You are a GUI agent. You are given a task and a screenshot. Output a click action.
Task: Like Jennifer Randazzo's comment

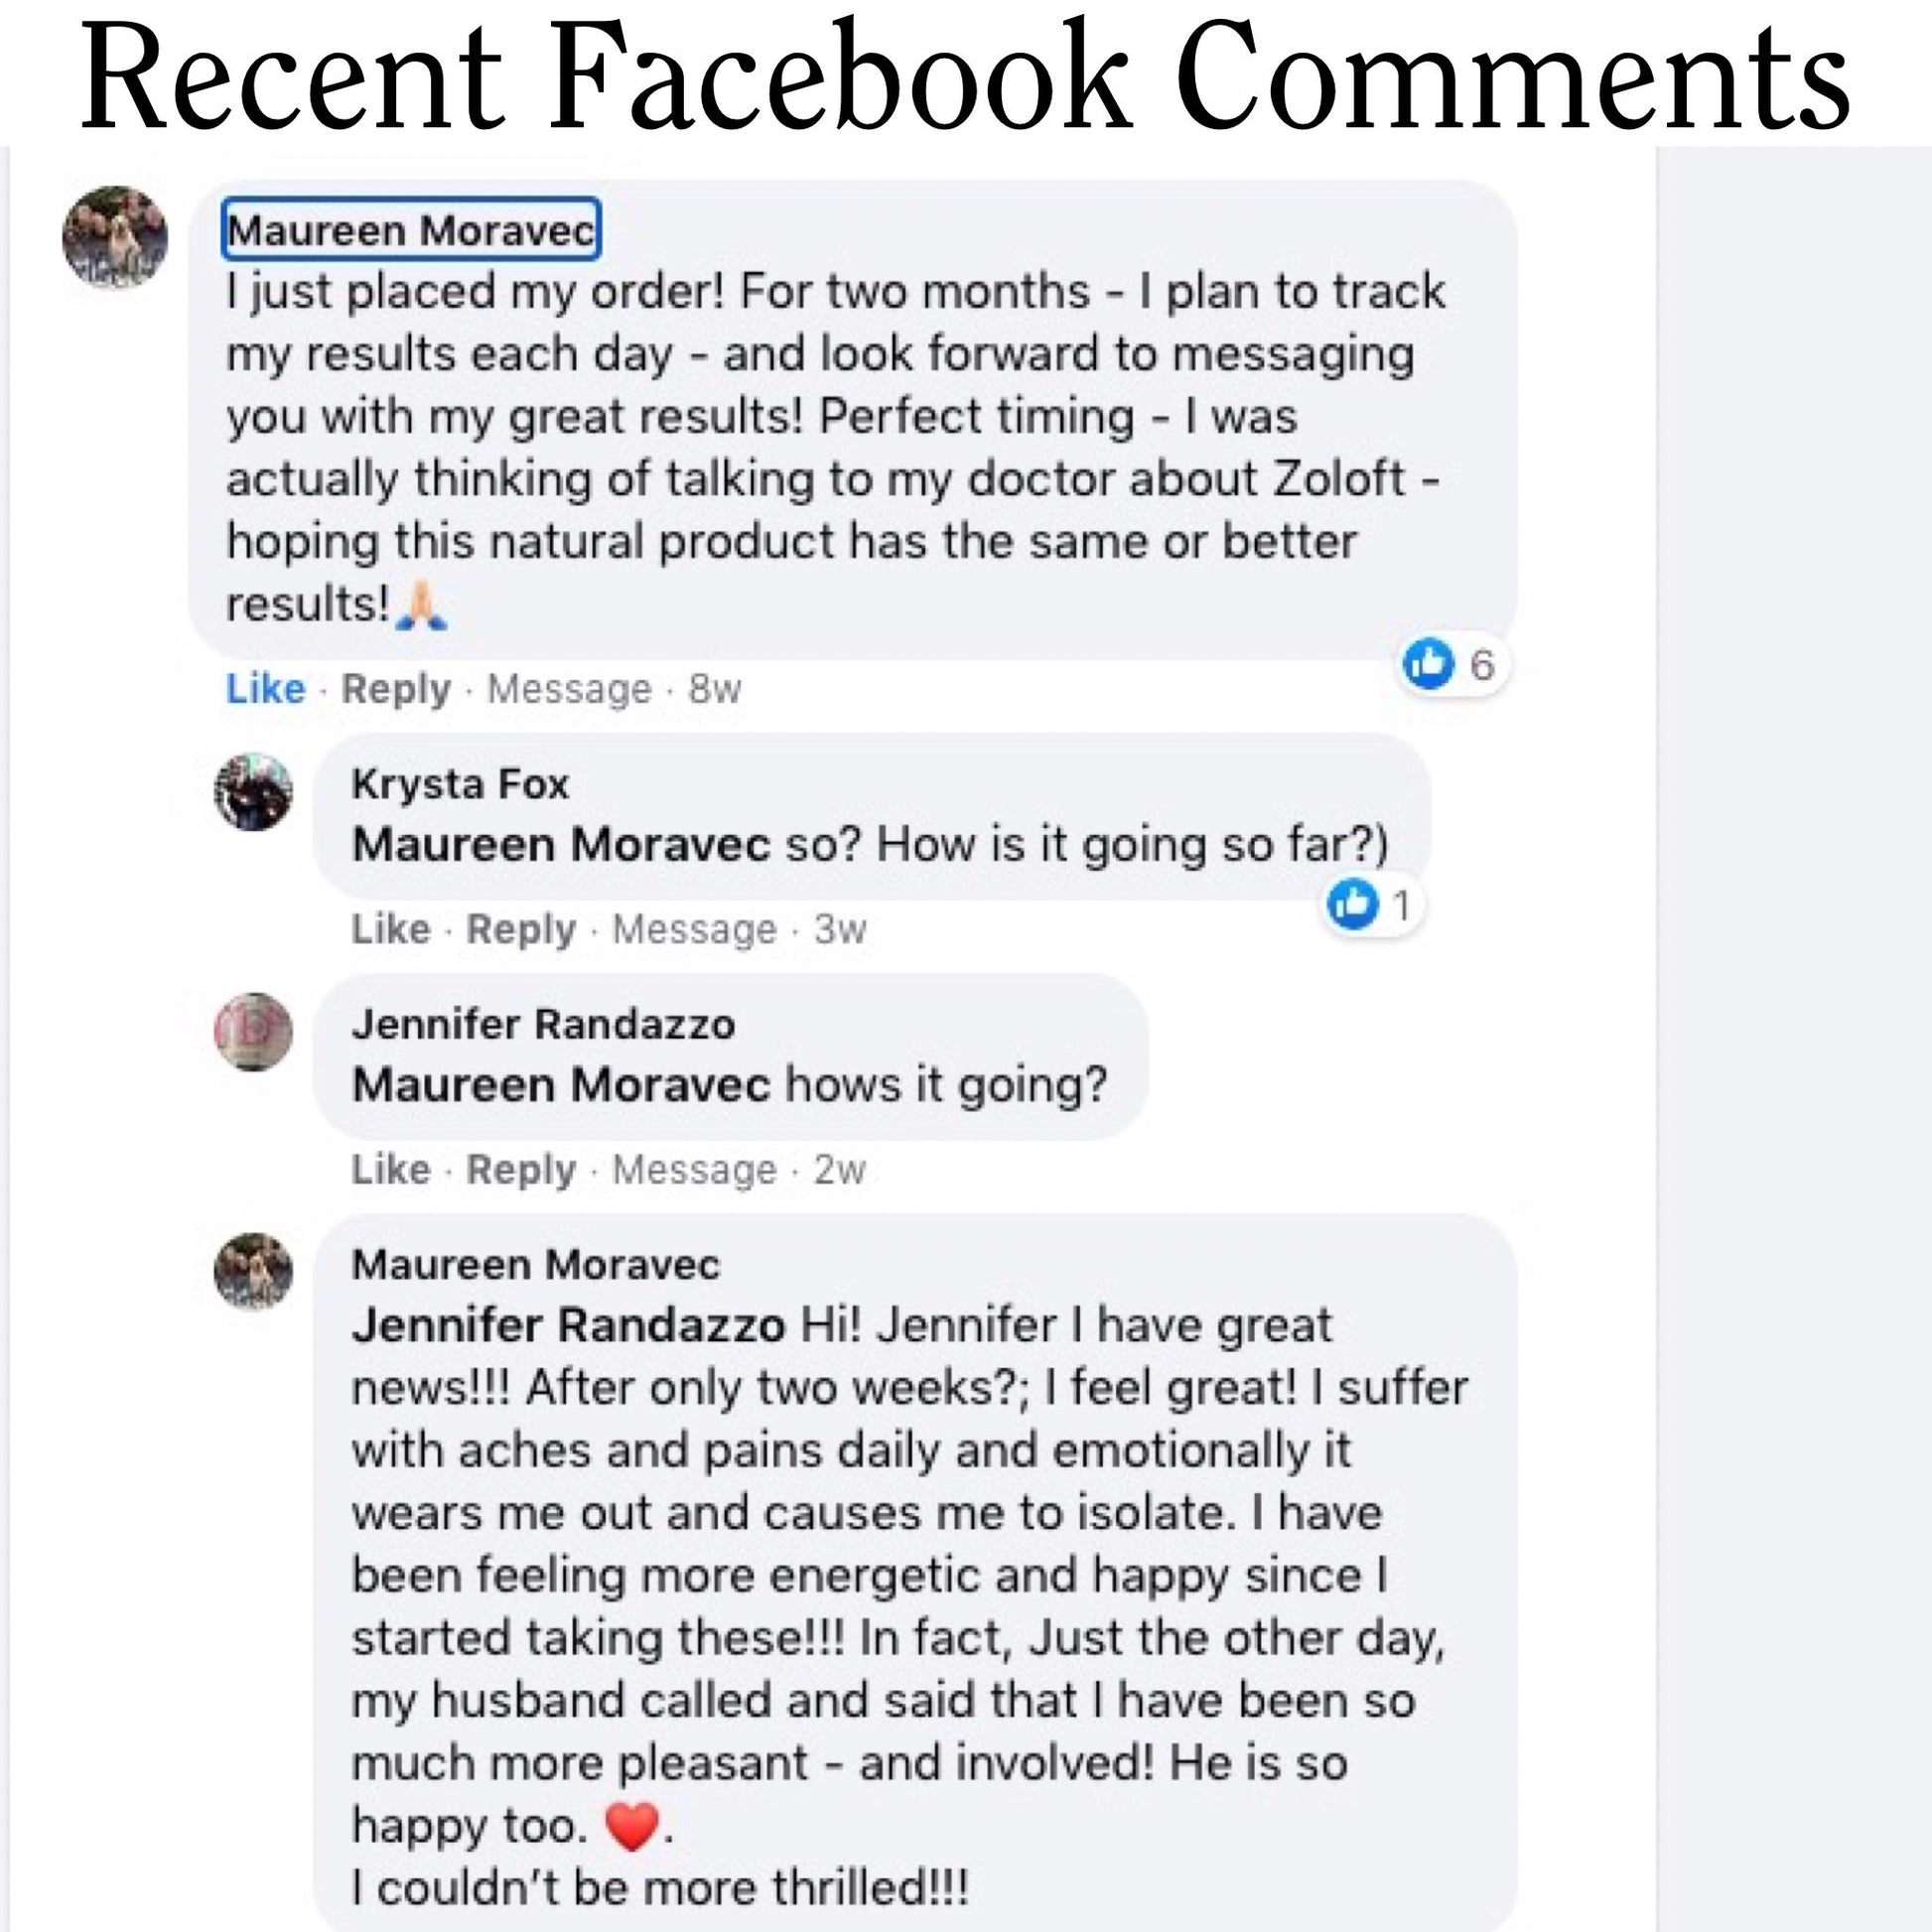[x=390, y=1169]
